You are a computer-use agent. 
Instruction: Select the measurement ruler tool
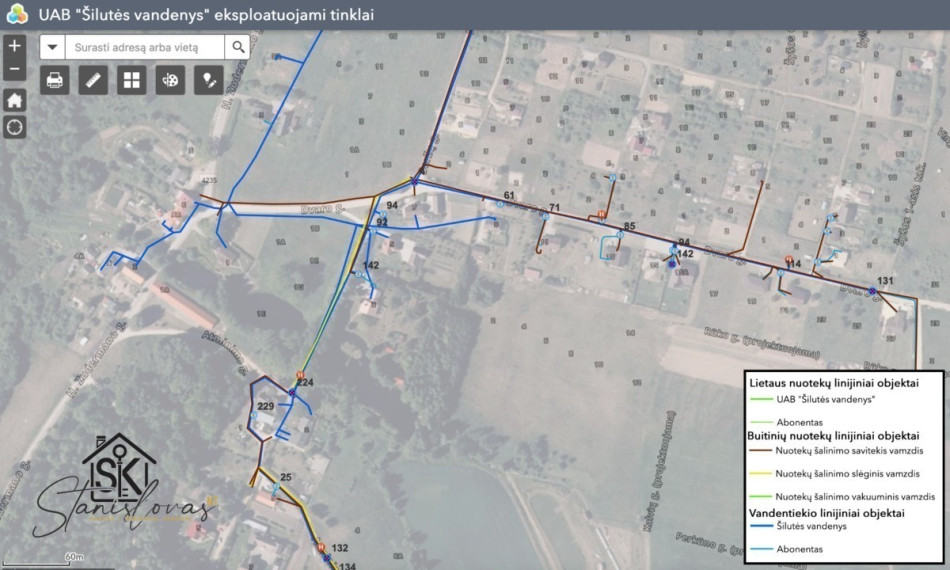tap(93, 80)
